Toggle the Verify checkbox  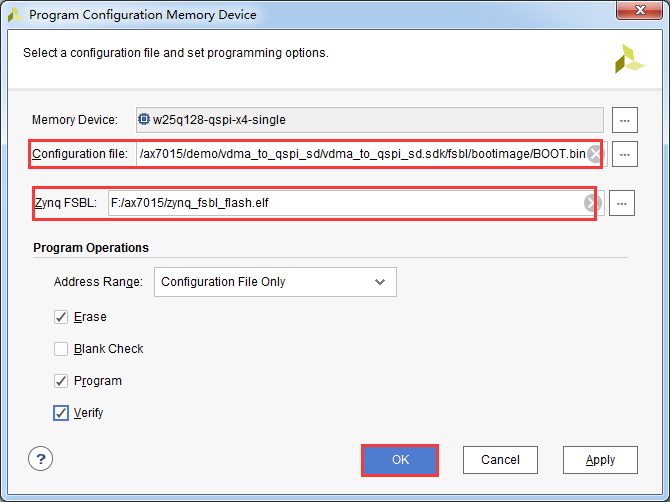61,413
